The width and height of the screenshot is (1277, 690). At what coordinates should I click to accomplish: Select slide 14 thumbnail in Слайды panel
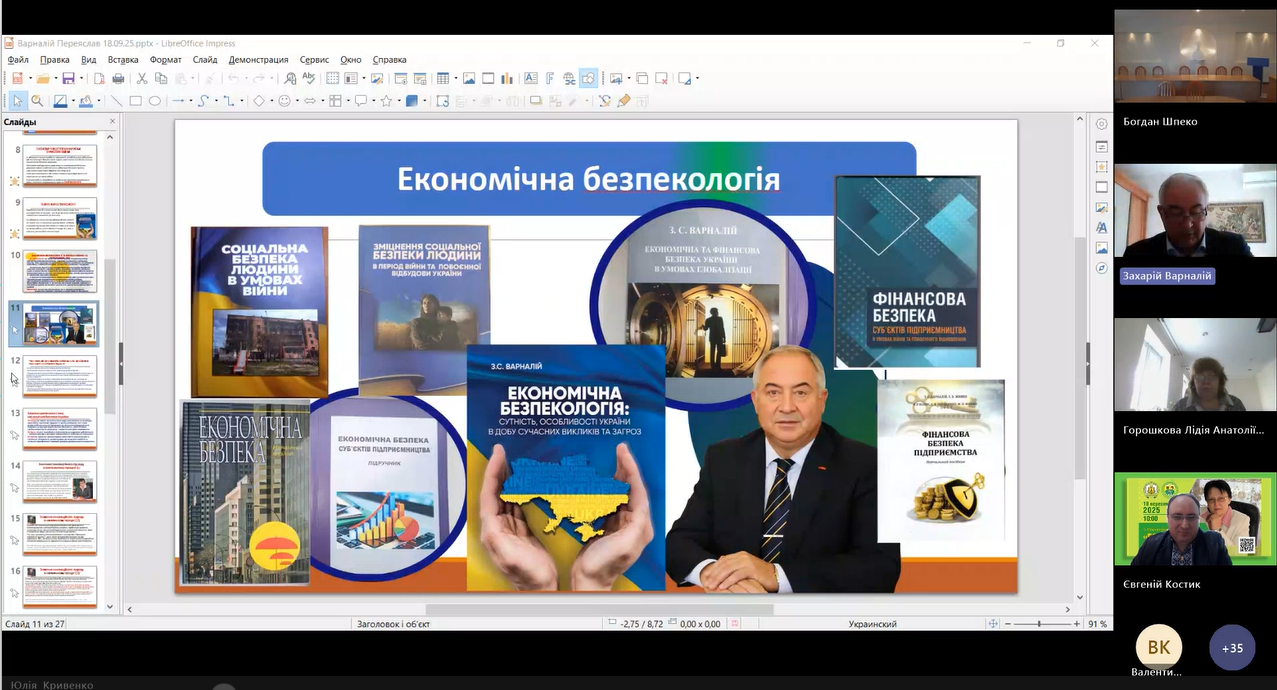(x=60, y=481)
